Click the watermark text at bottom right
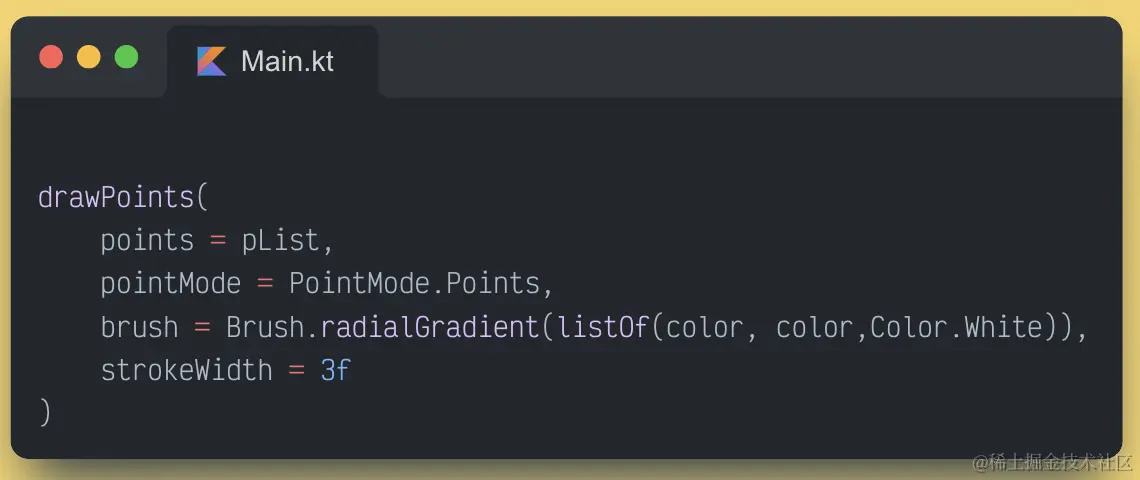1140x480 pixels. coord(1053,461)
